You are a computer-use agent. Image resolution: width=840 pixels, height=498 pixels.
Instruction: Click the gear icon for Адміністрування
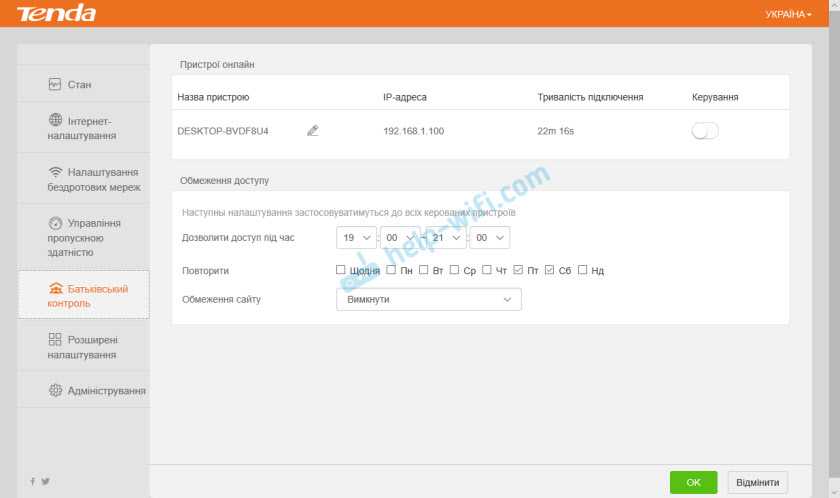coord(55,390)
